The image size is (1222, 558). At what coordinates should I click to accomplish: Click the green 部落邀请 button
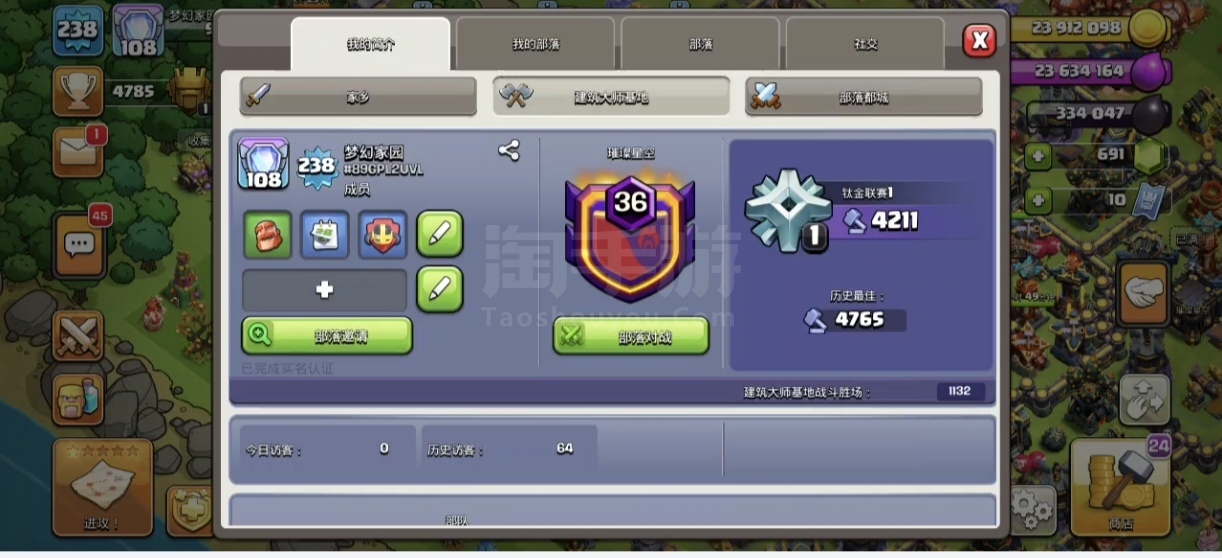(x=327, y=336)
